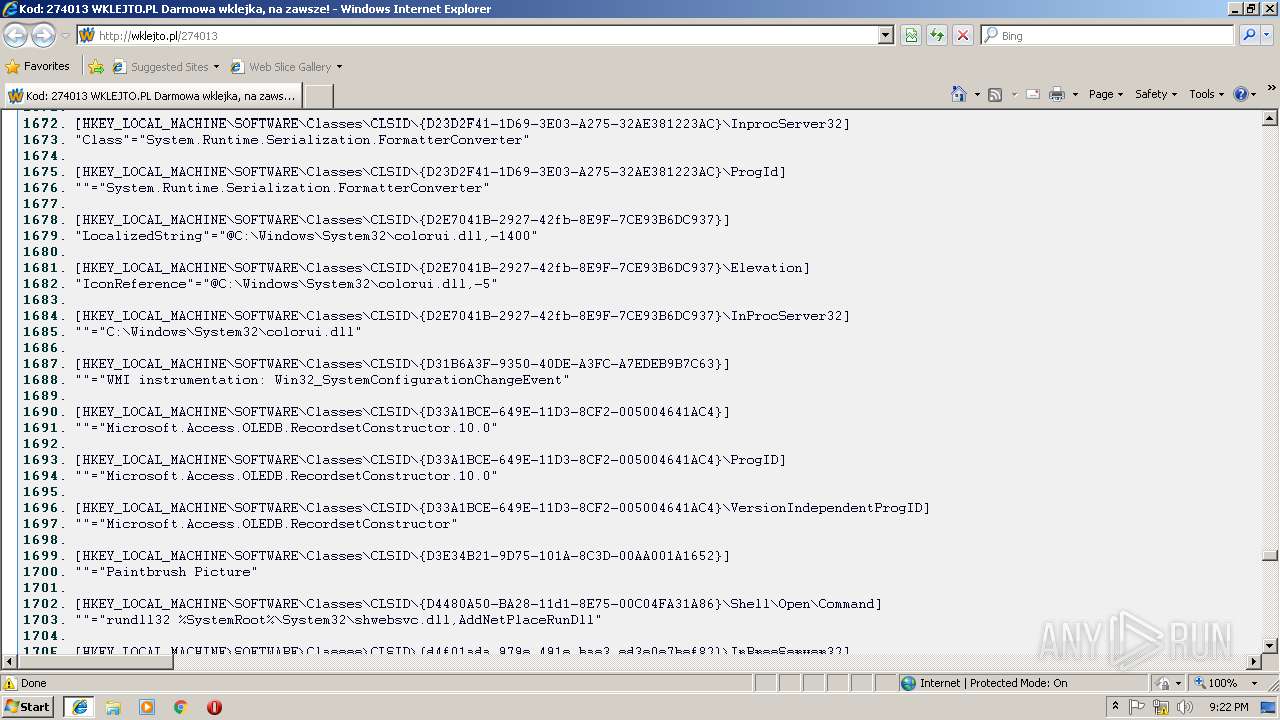Open the Tools menu
This screenshot has height=720, width=1280.
[1206, 94]
